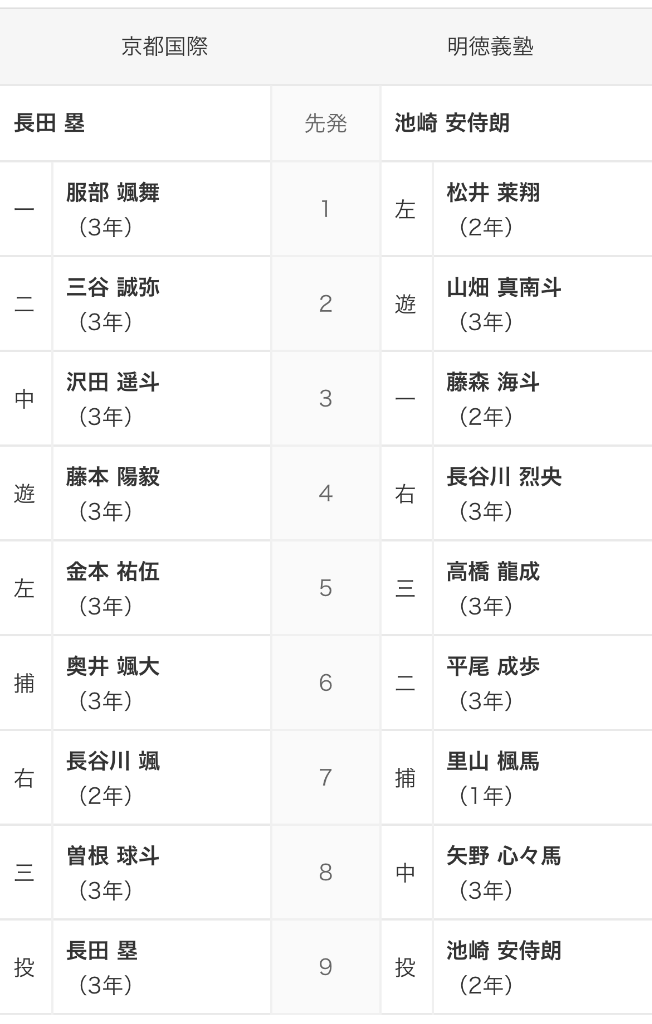Click player 三谷 誠弥 in lineup
Screen dimensions: 652x1024
(113, 287)
